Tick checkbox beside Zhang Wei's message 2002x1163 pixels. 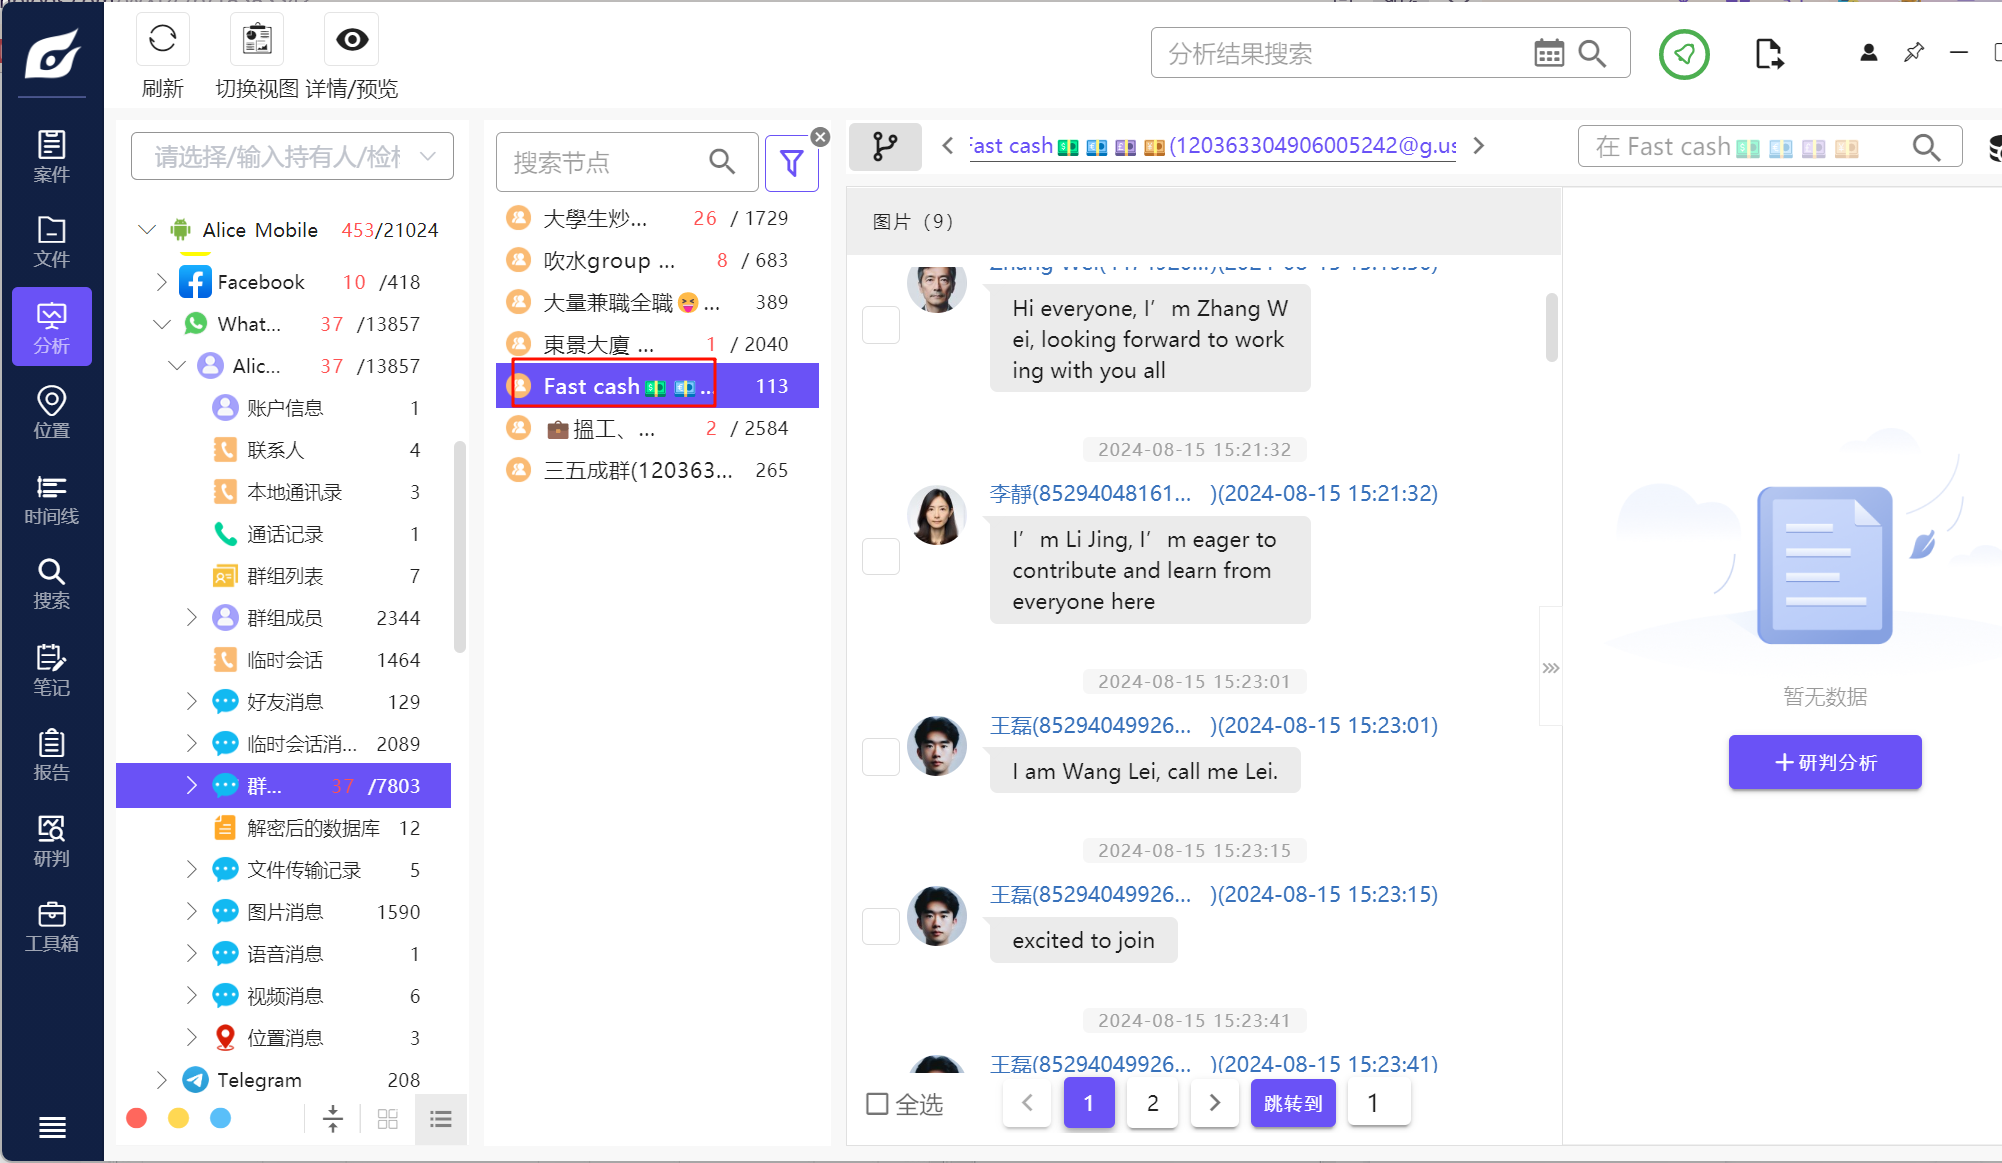881,325
